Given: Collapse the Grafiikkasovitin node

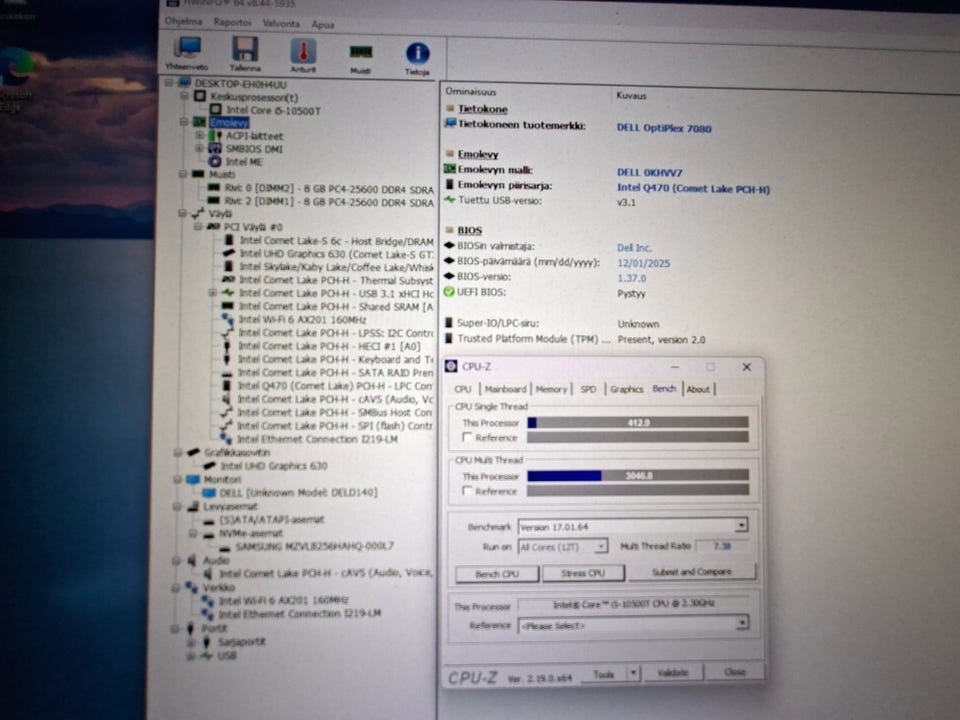Looking at the screenshot, I should (x=178, y=452).
